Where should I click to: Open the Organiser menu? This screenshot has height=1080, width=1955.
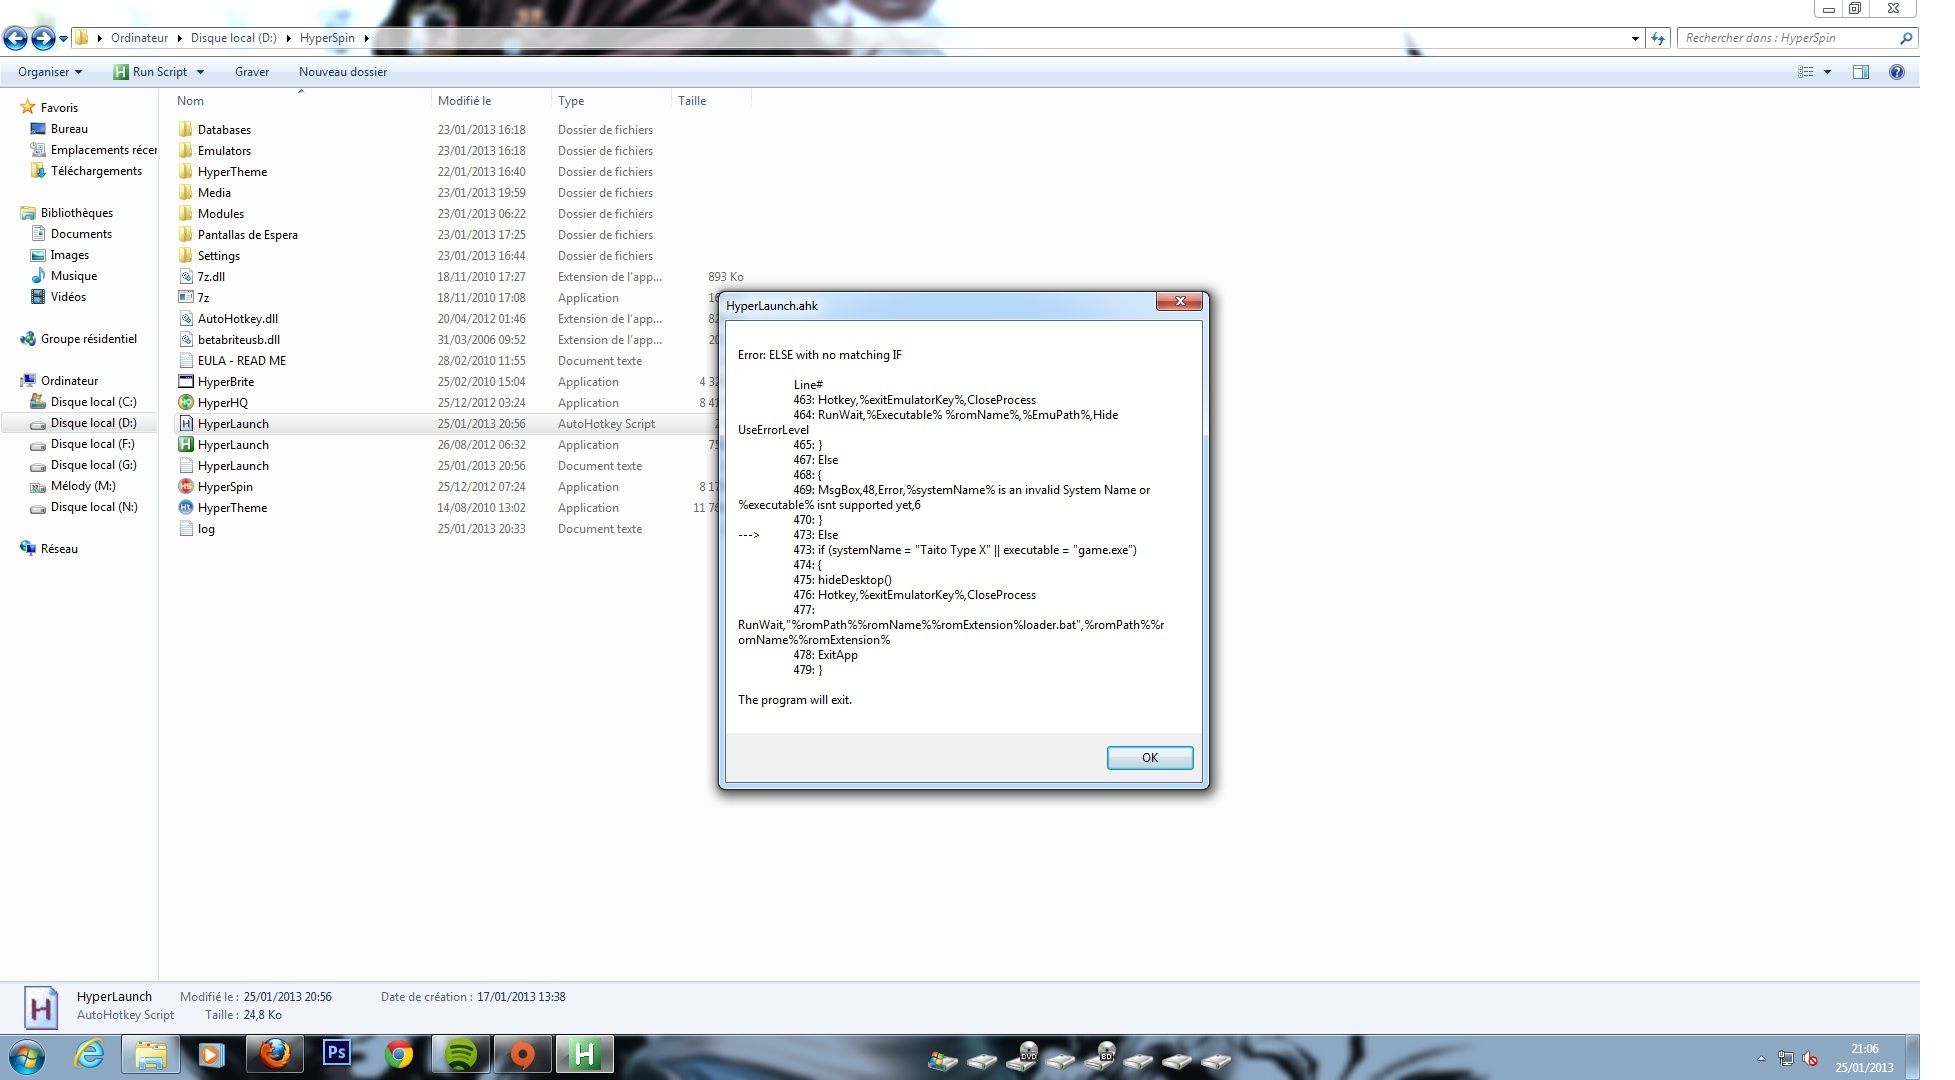click(x=50, y=72)
